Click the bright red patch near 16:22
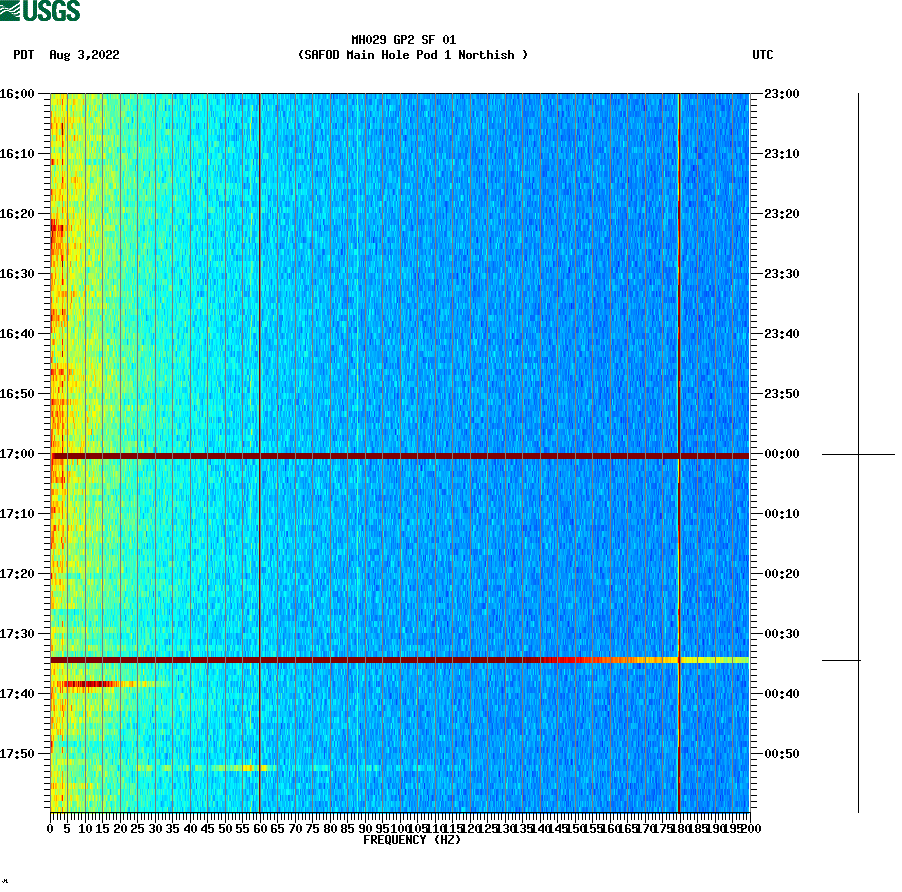 (58, 228)
